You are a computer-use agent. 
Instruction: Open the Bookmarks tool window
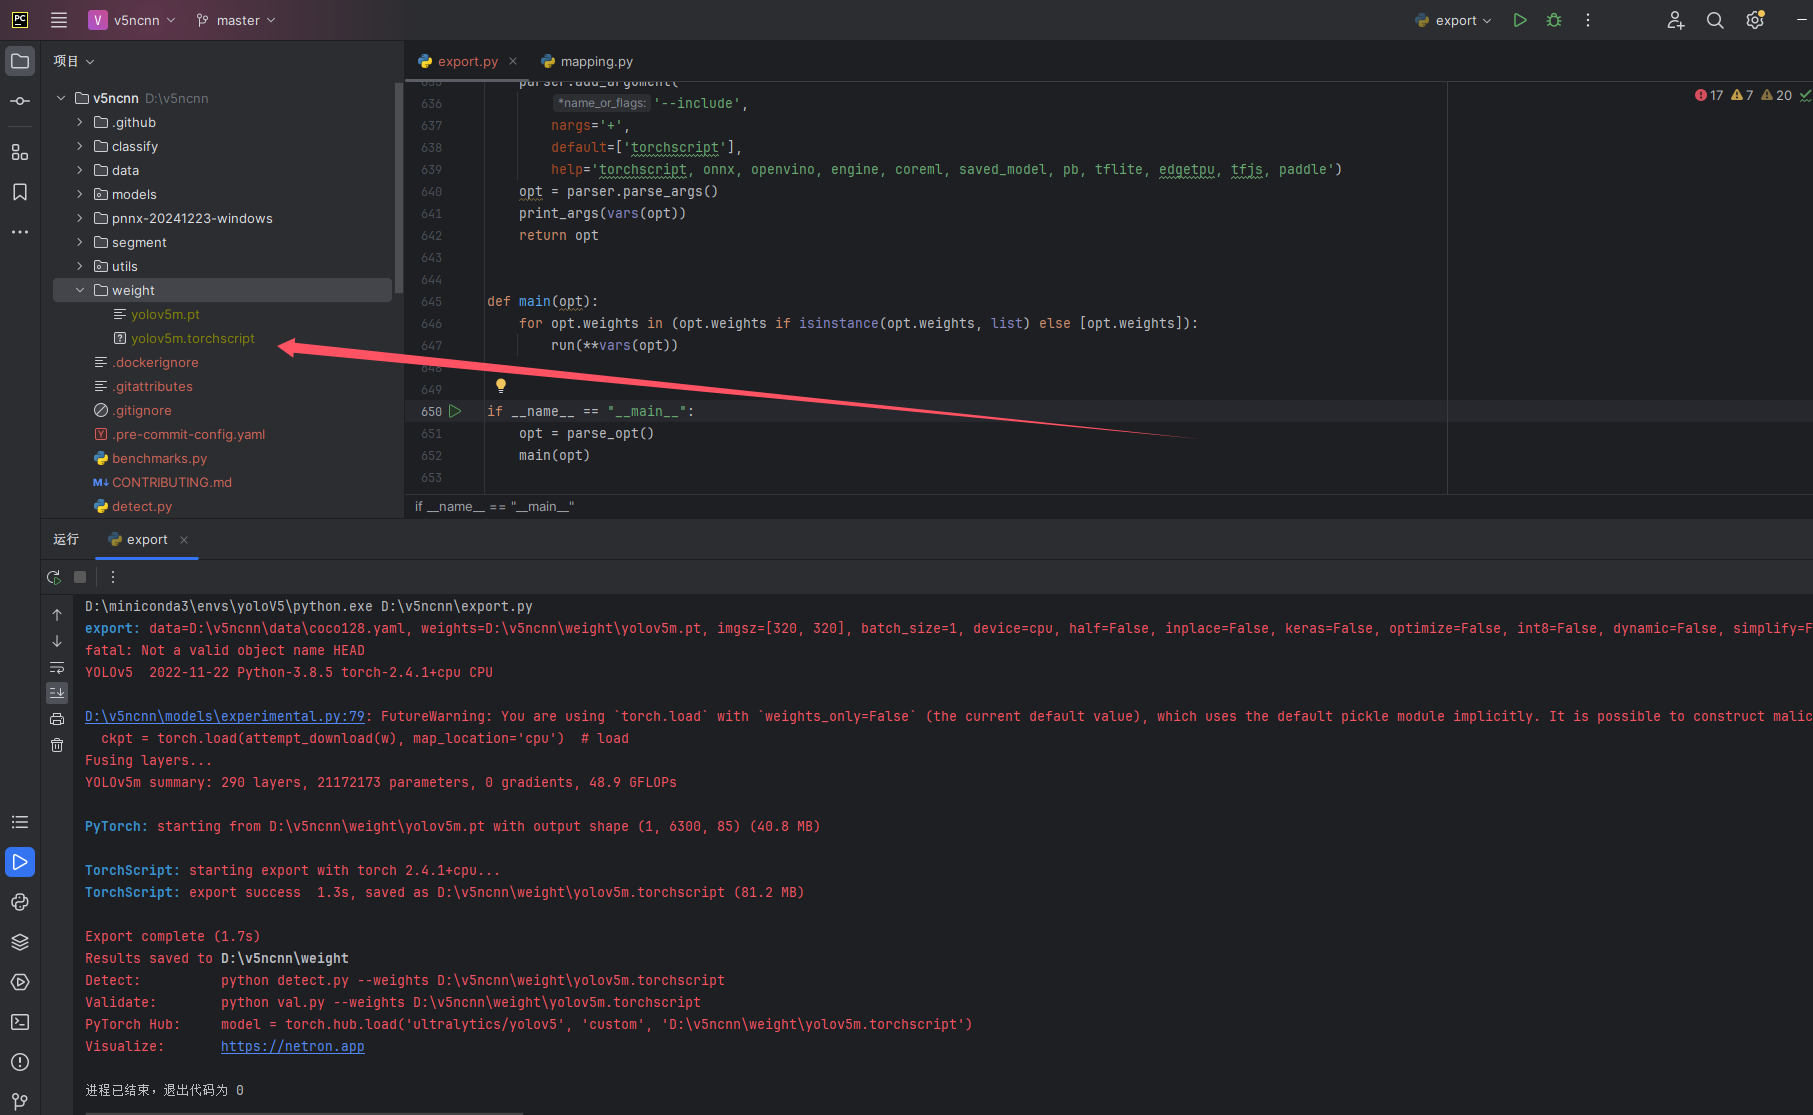[x=20, y=192]
